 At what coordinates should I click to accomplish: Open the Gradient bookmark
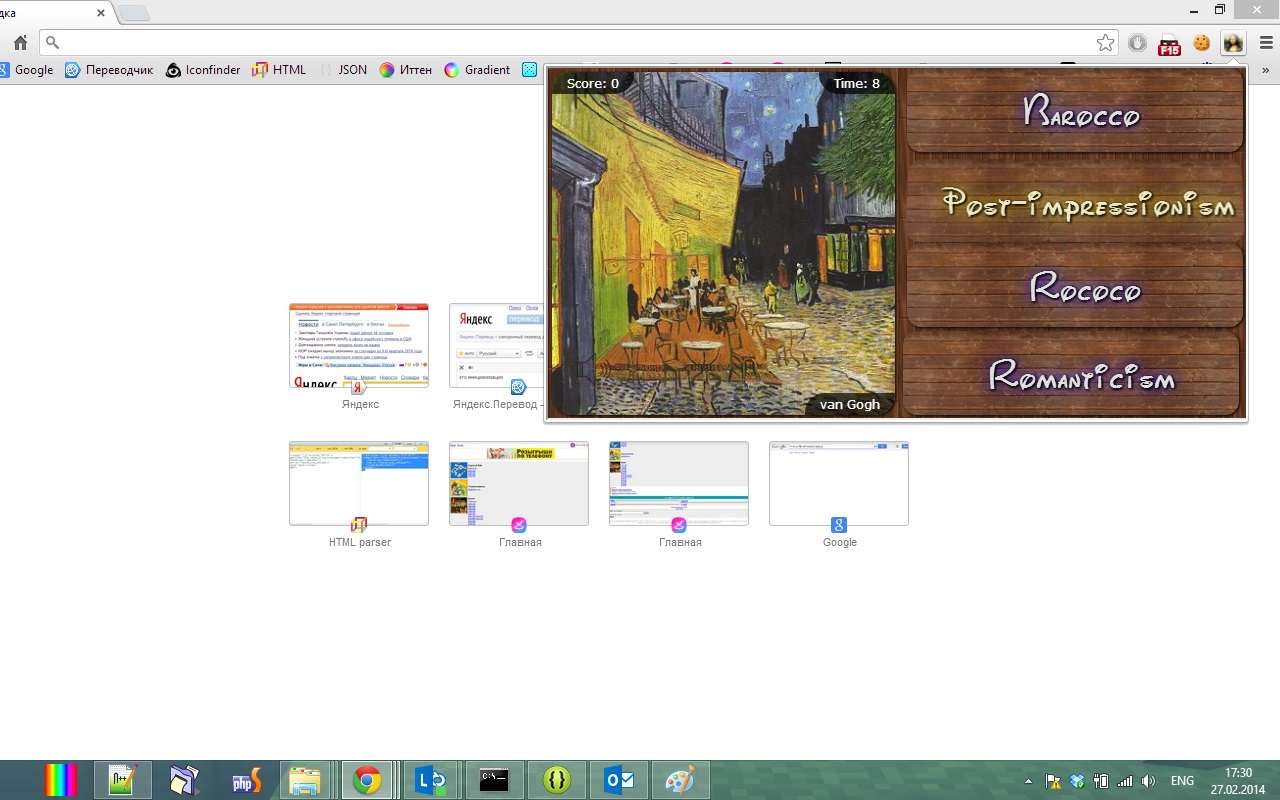tap(477, 70)
